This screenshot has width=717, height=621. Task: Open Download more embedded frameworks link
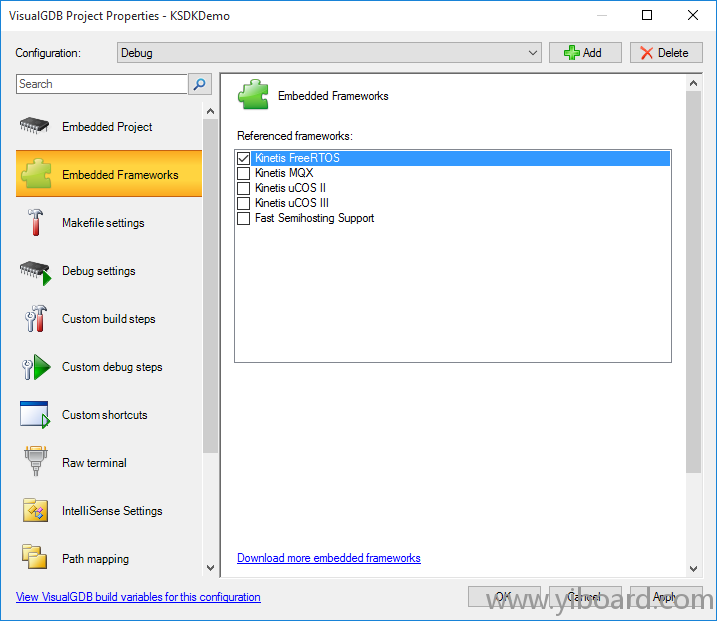[x=329, y=558]
